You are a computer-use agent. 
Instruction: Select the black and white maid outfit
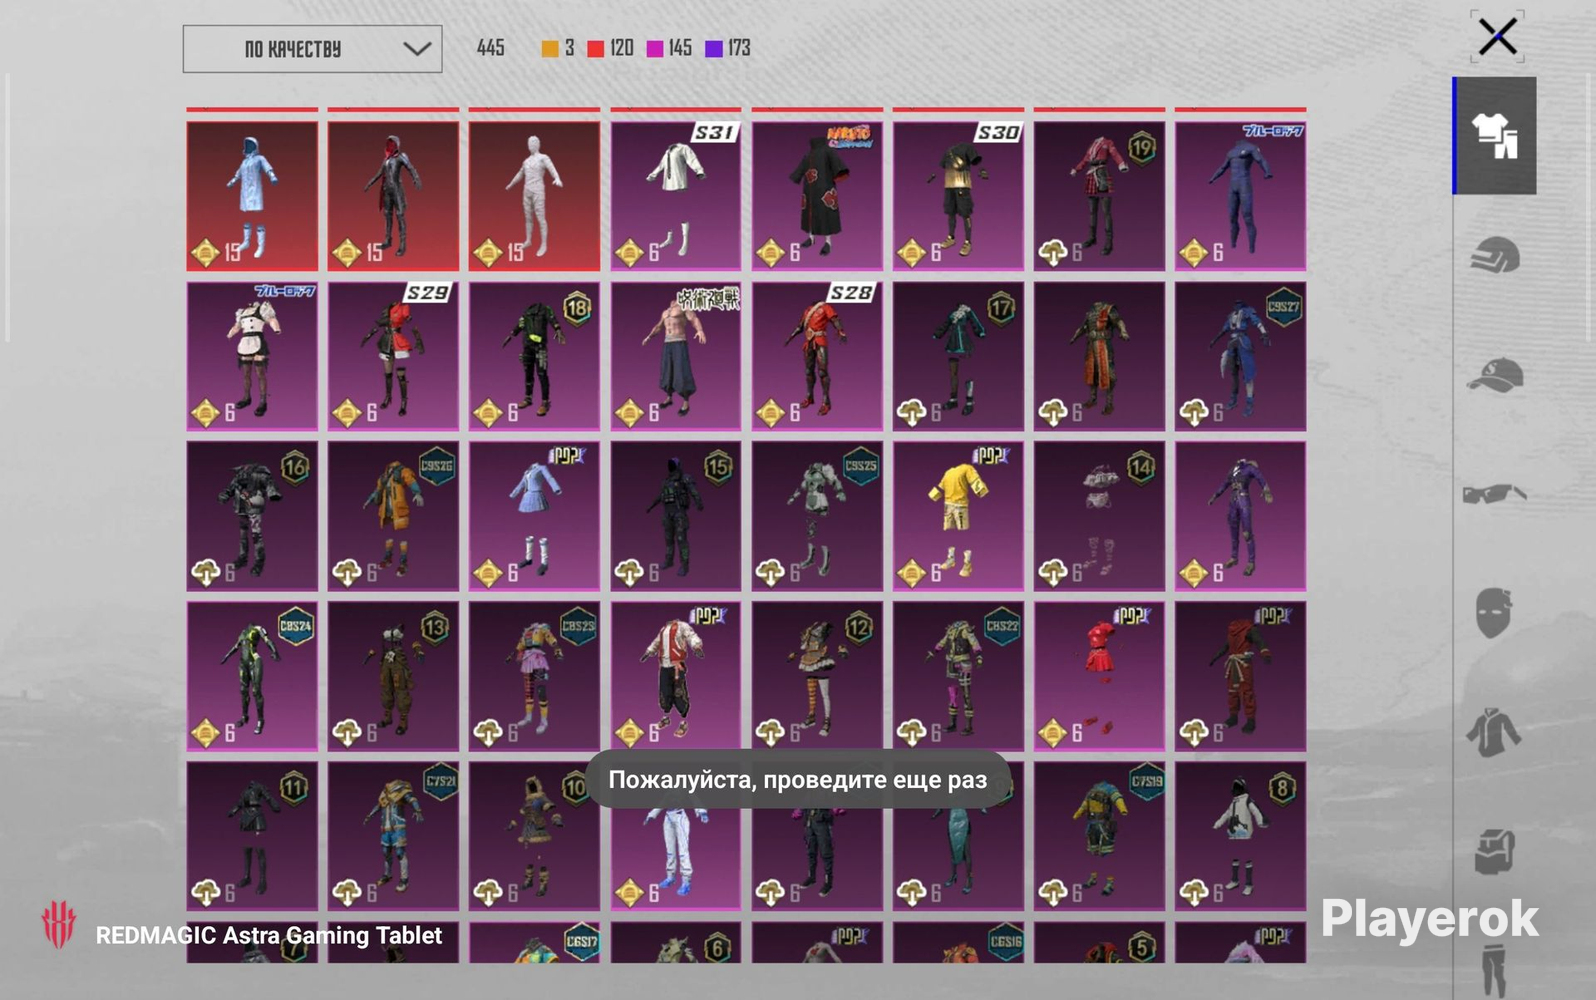[x=252, y=356]
